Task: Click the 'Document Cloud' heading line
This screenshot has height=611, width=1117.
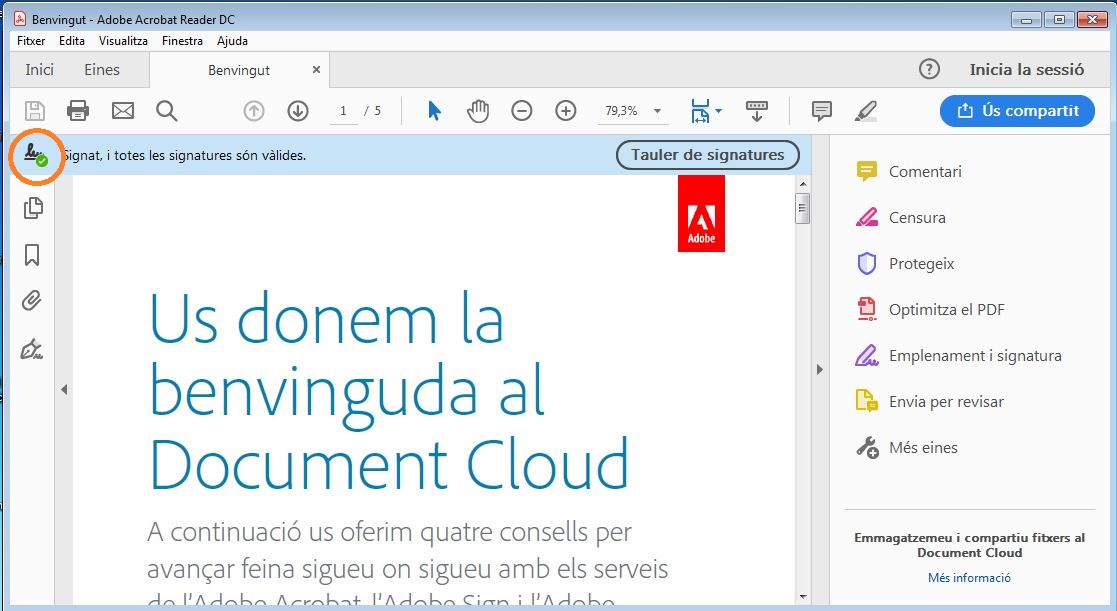Action: pos(389,464)
